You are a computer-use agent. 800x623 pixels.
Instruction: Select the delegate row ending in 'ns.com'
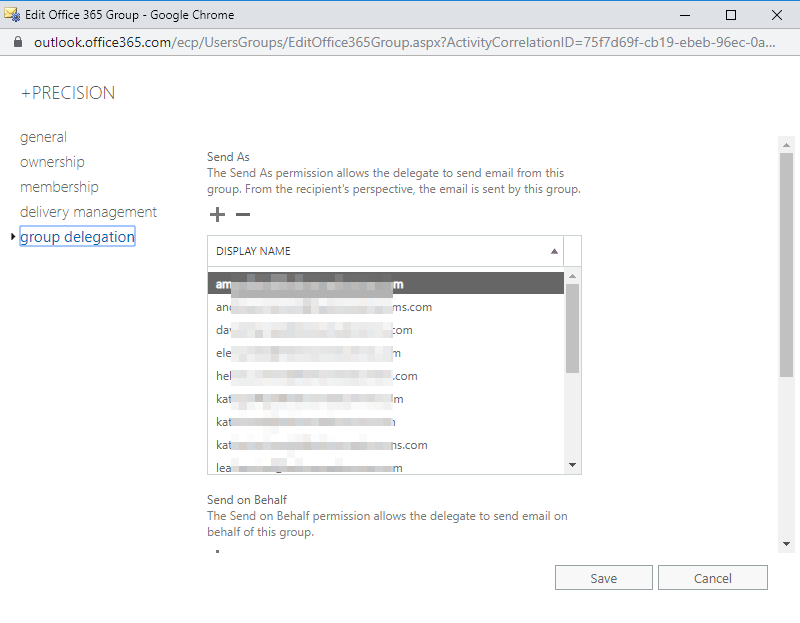click(386, 444)
